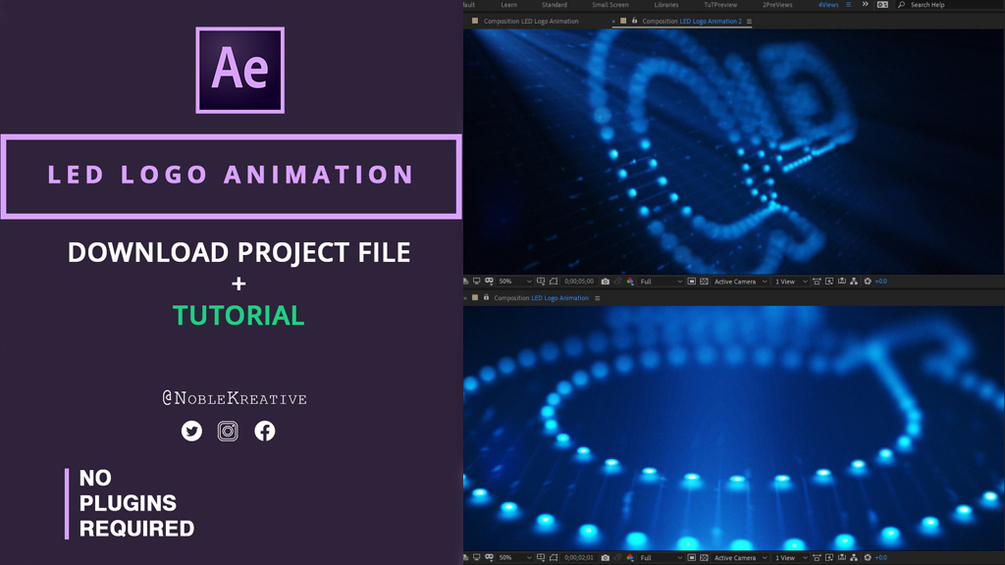Screen dimensions: 1005x565
Task: Open the LED Logo Animation 2 panel menu
Action: [x=749, y=21]
